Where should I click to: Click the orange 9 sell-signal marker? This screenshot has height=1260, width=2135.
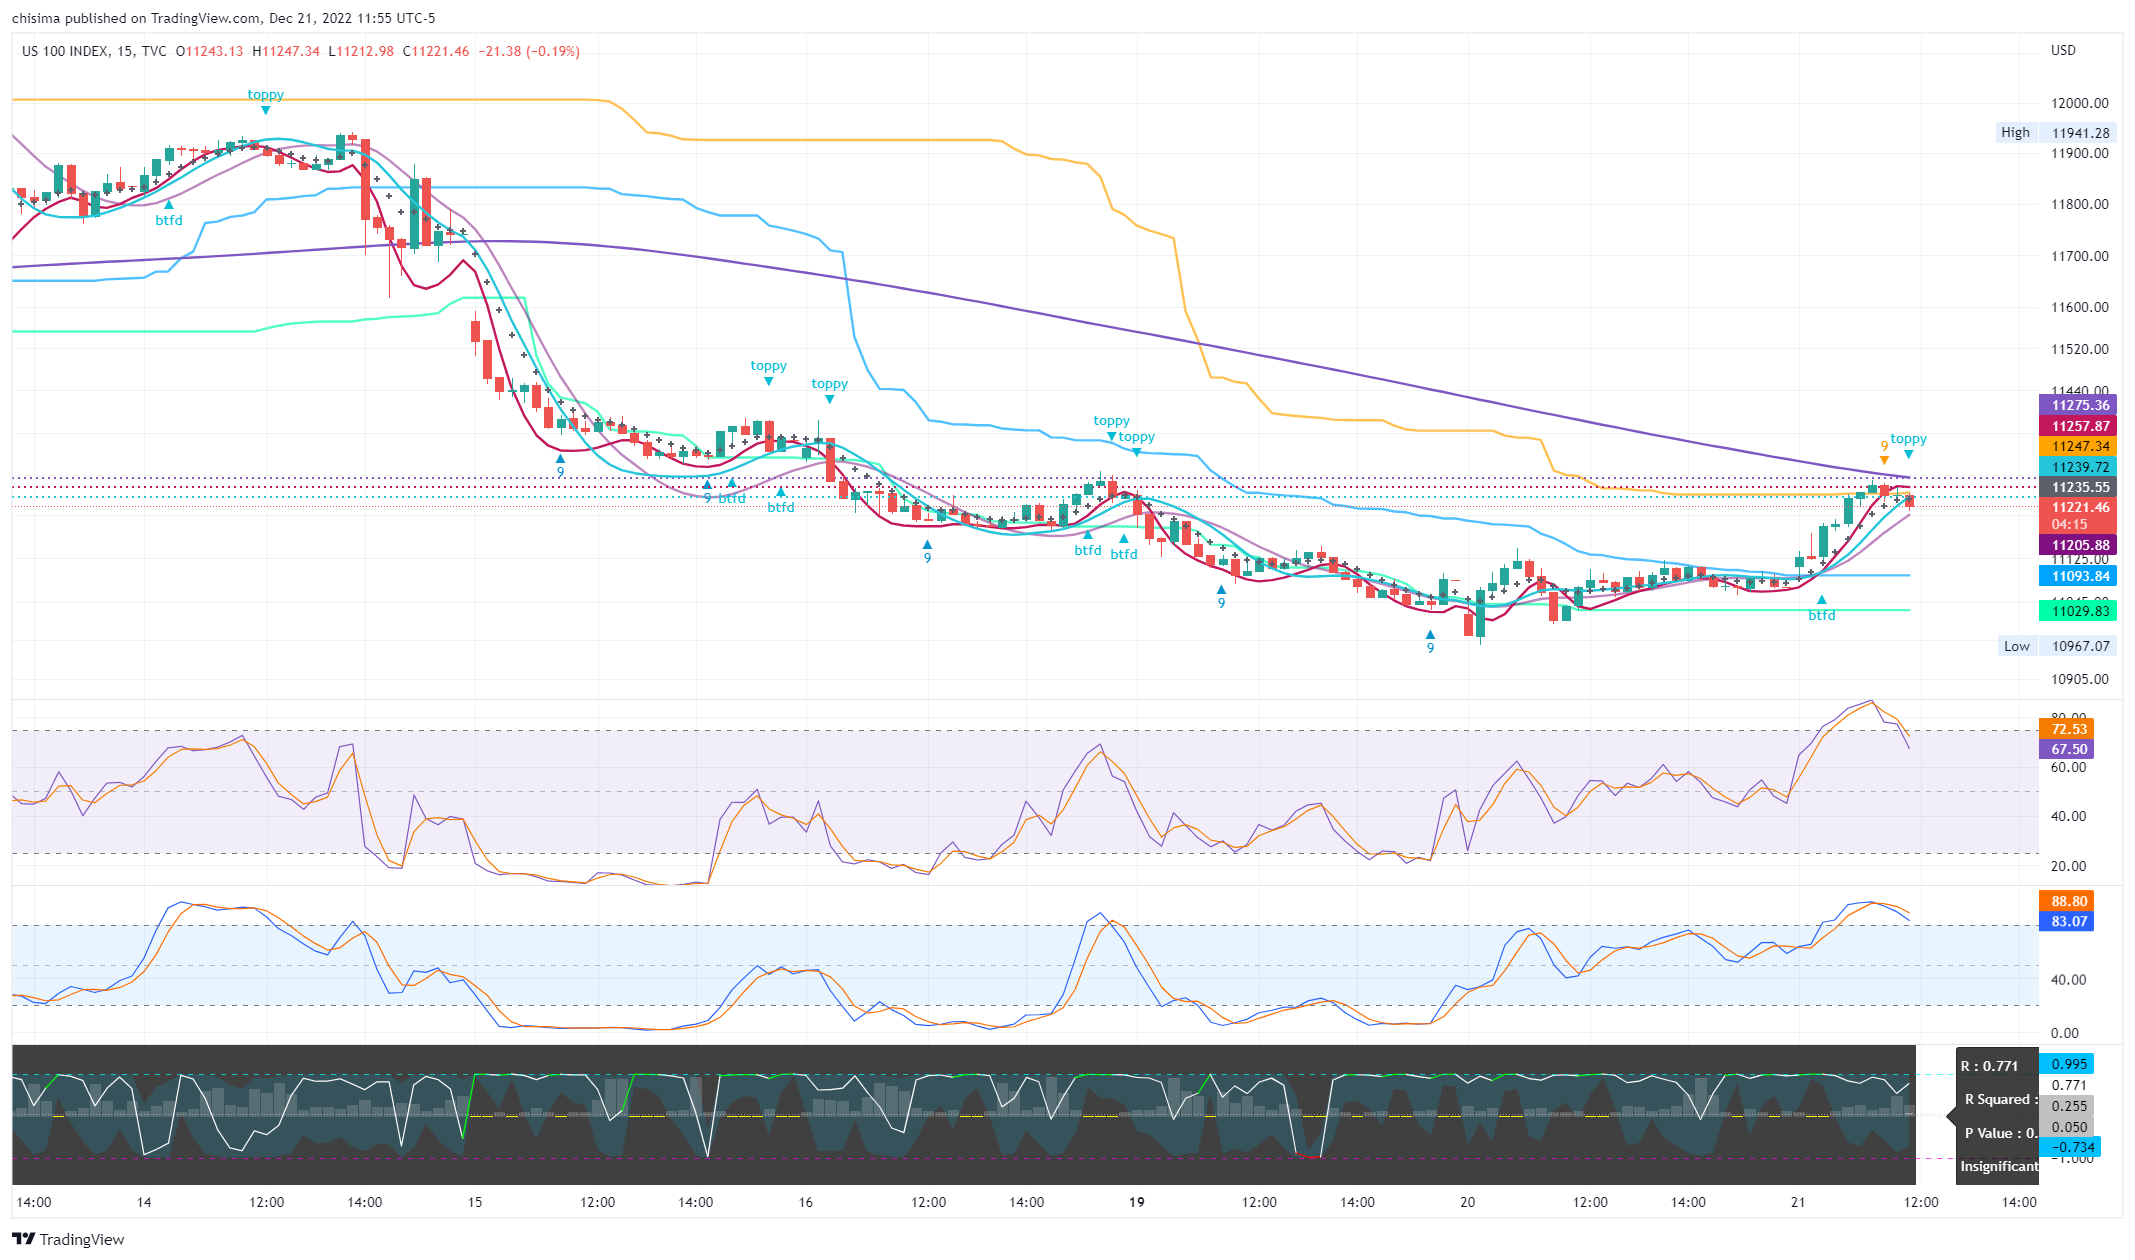coord(1884,447)
